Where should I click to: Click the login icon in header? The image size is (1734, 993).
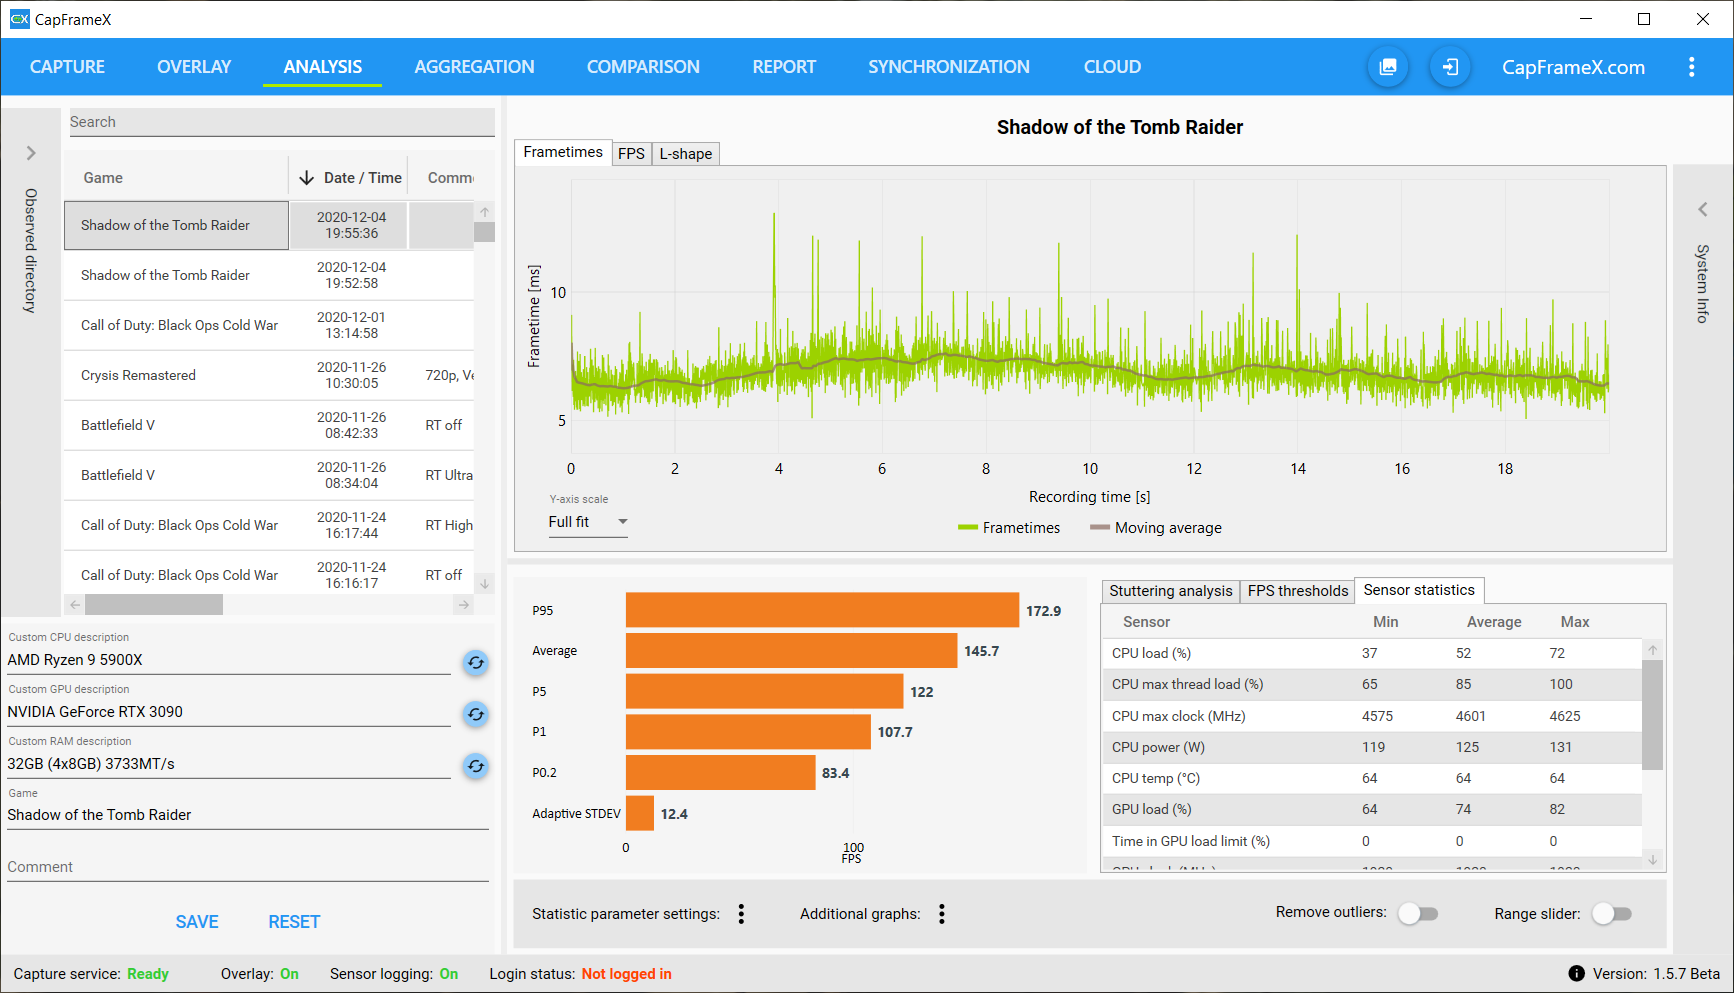(x=1450, y=67)
